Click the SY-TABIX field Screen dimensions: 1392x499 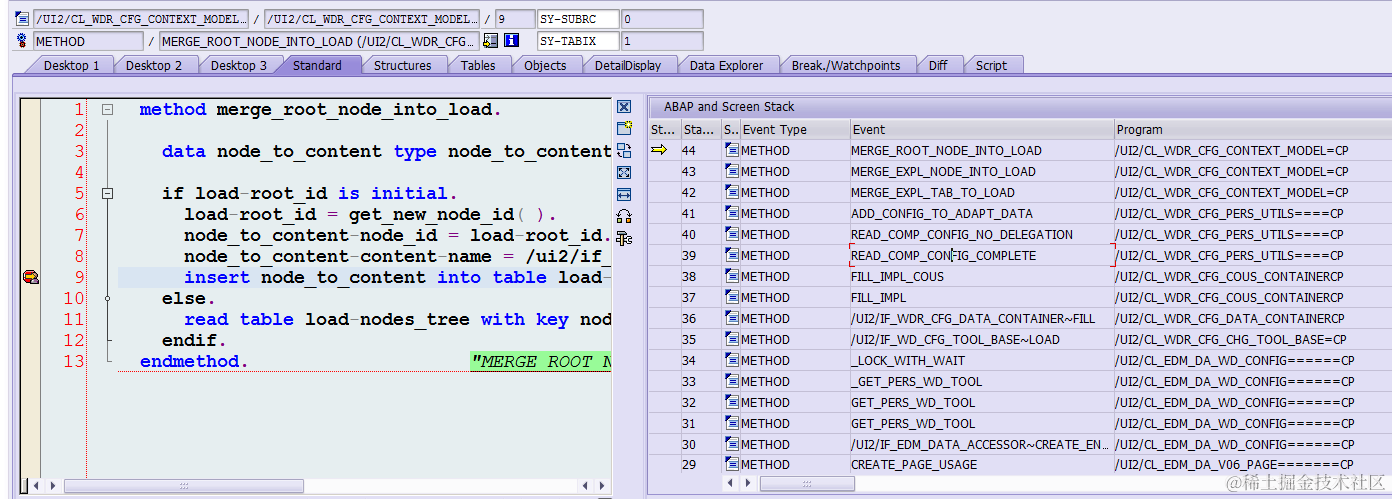(577, 41)
